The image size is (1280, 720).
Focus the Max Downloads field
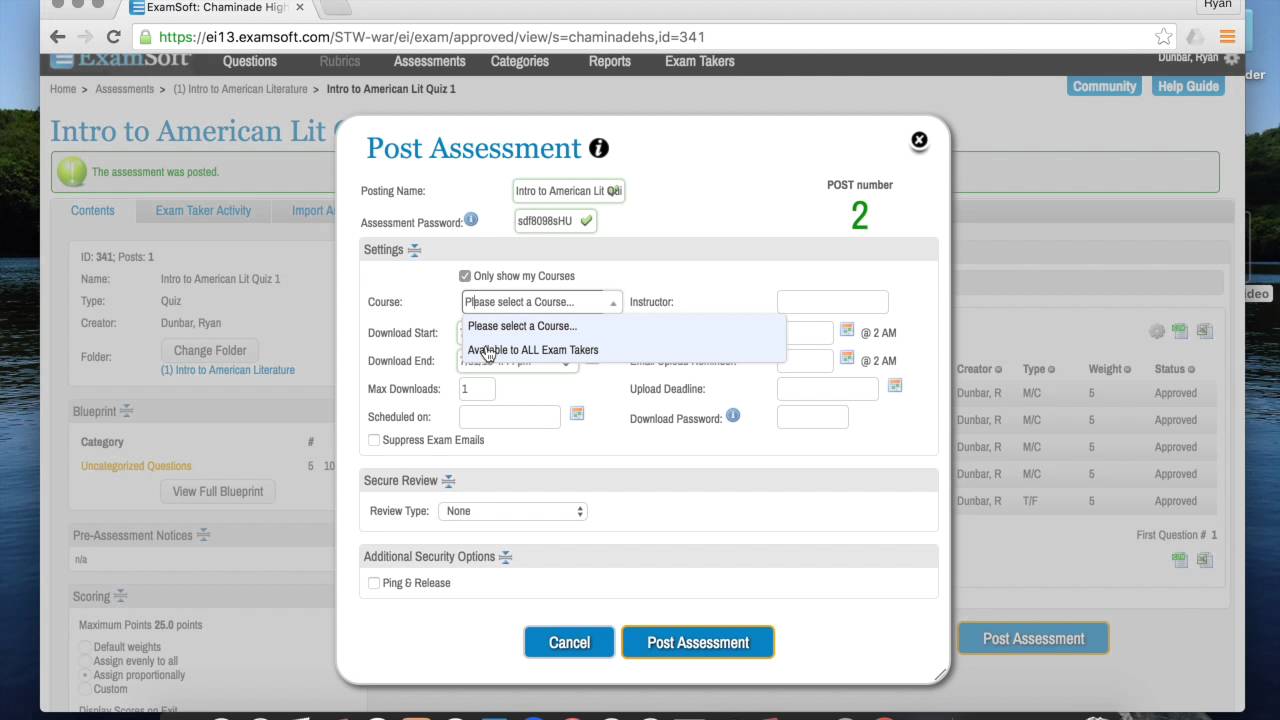(477, 389)
